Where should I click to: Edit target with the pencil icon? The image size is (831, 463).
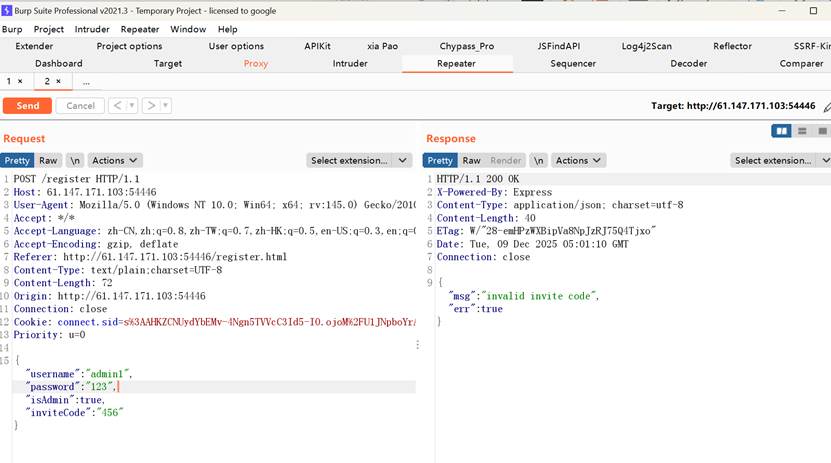[827, 107]
